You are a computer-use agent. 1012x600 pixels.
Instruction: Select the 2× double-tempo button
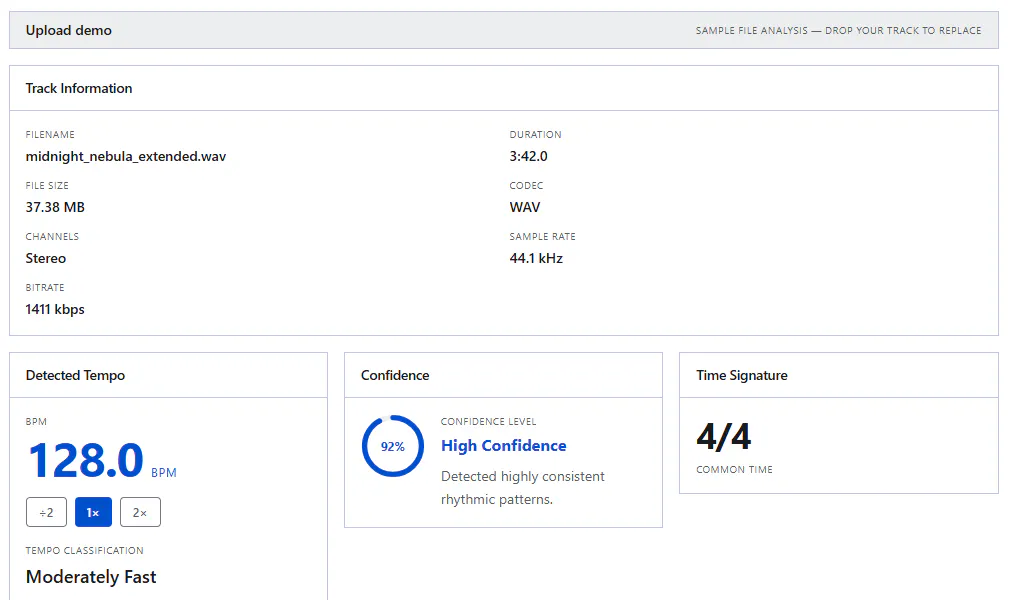140,512
